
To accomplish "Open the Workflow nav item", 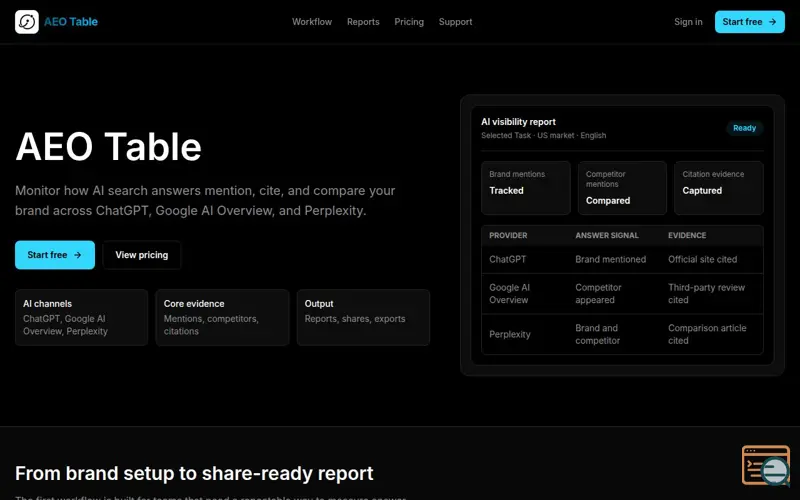I will coord(312,22).
